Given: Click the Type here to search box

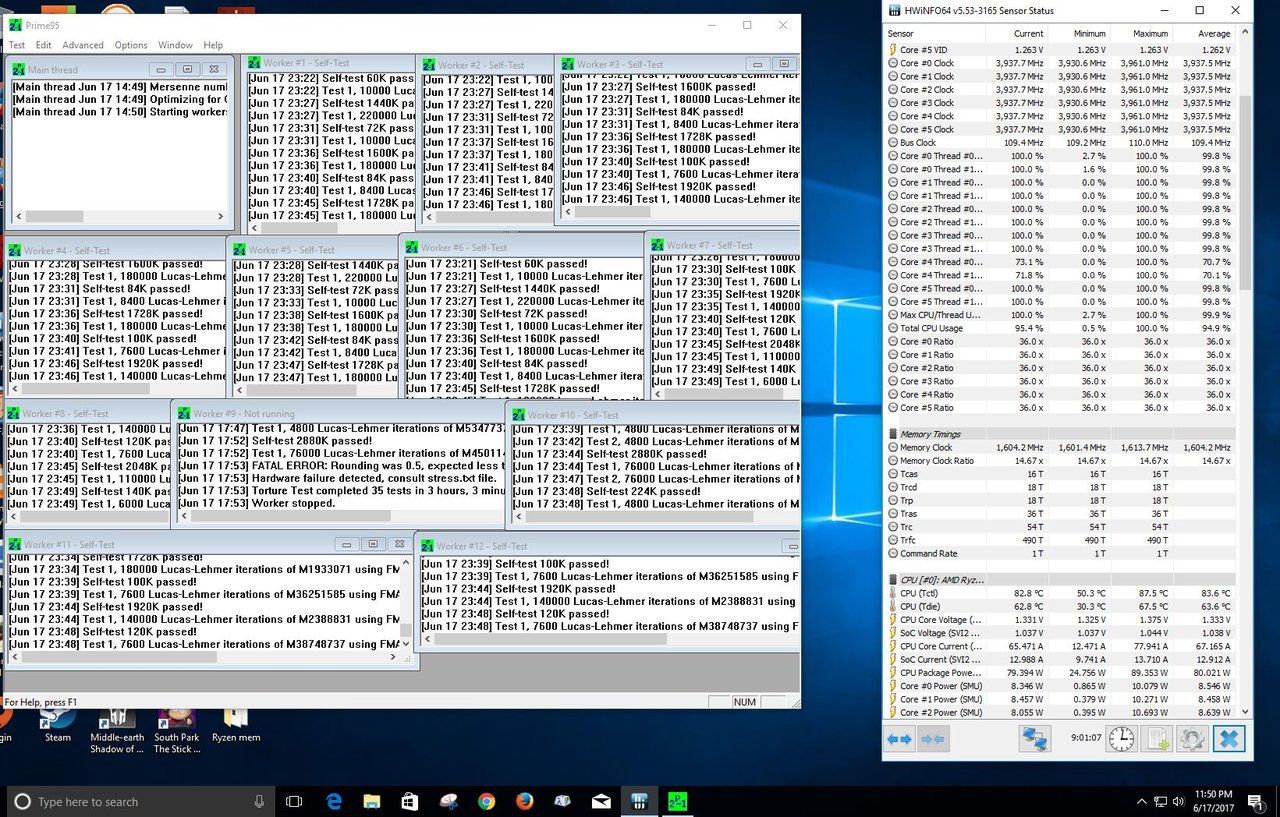Looking at the screenshot, I should pos(140,801).
